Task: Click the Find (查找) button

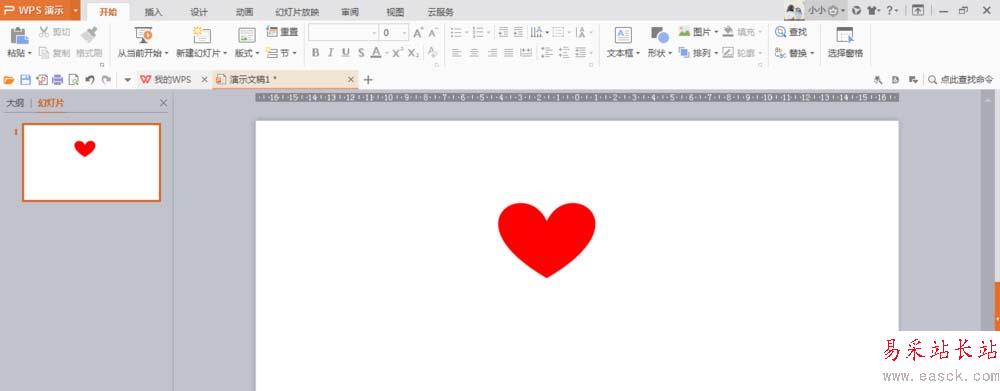Action: coord(791,32)
